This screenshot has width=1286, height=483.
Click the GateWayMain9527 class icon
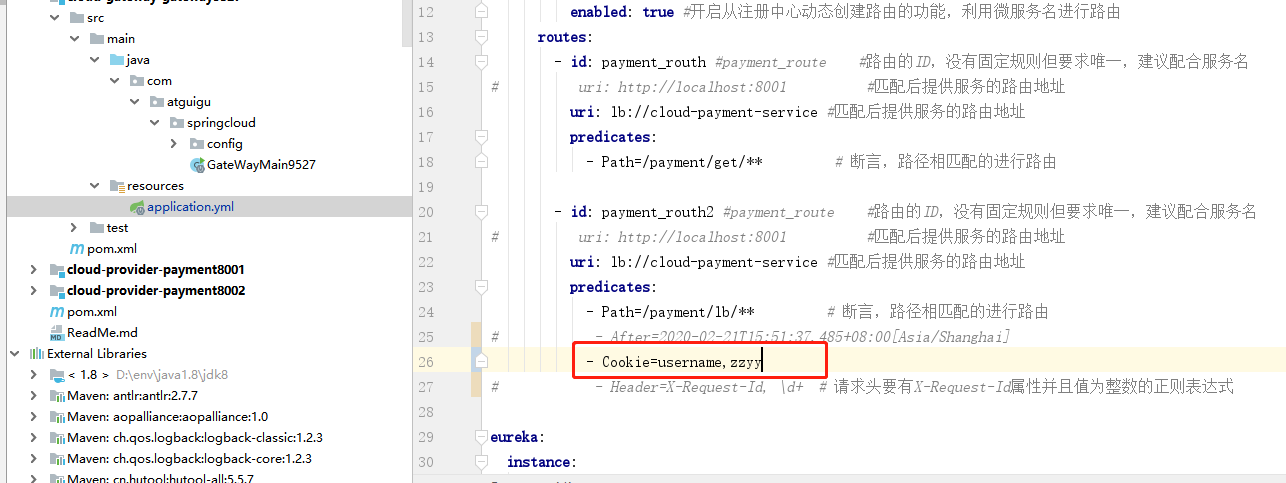[198, 165]
